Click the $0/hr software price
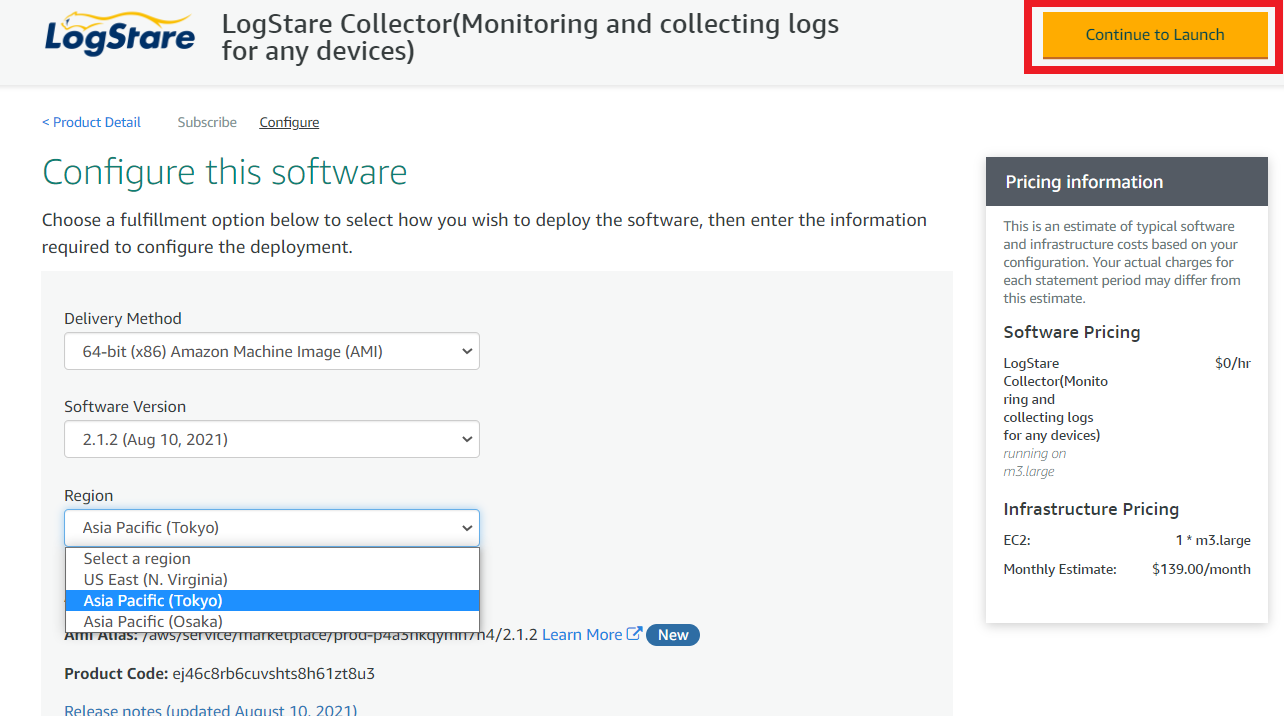The height and width of the screenshot is (716, 1284). (x=1233, y=363)
